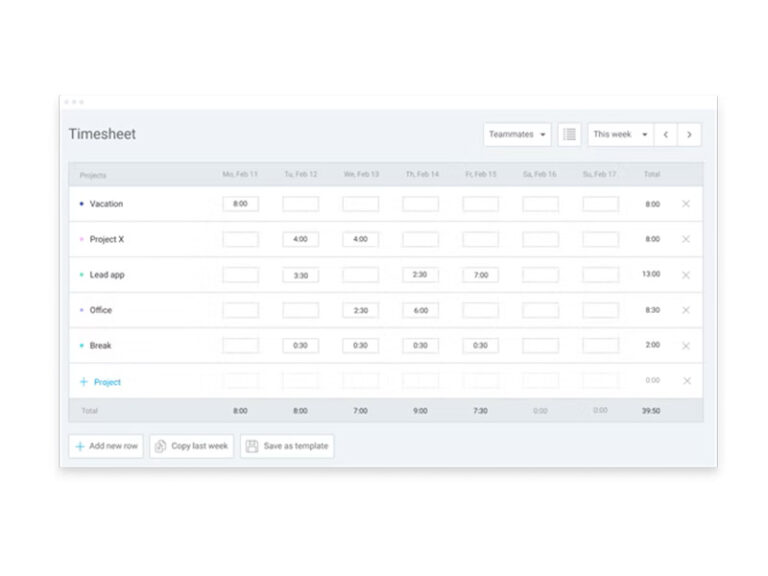Delete the Office row

[686, 310]
